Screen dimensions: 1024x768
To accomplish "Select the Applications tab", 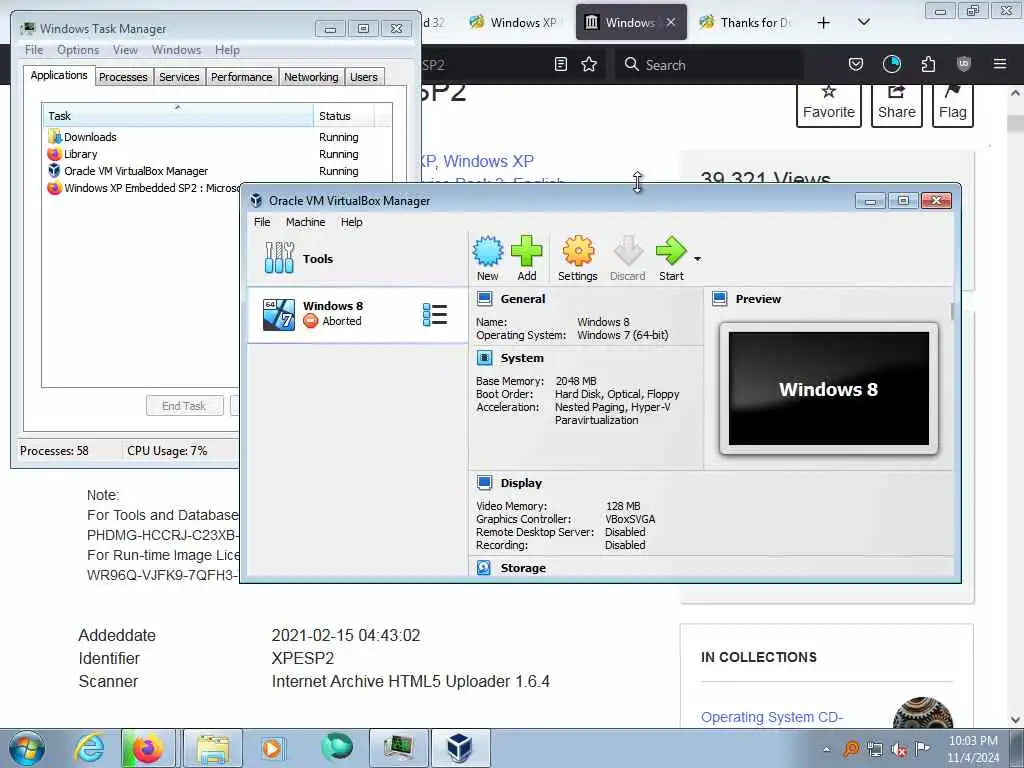I will [x=59, y=75].
